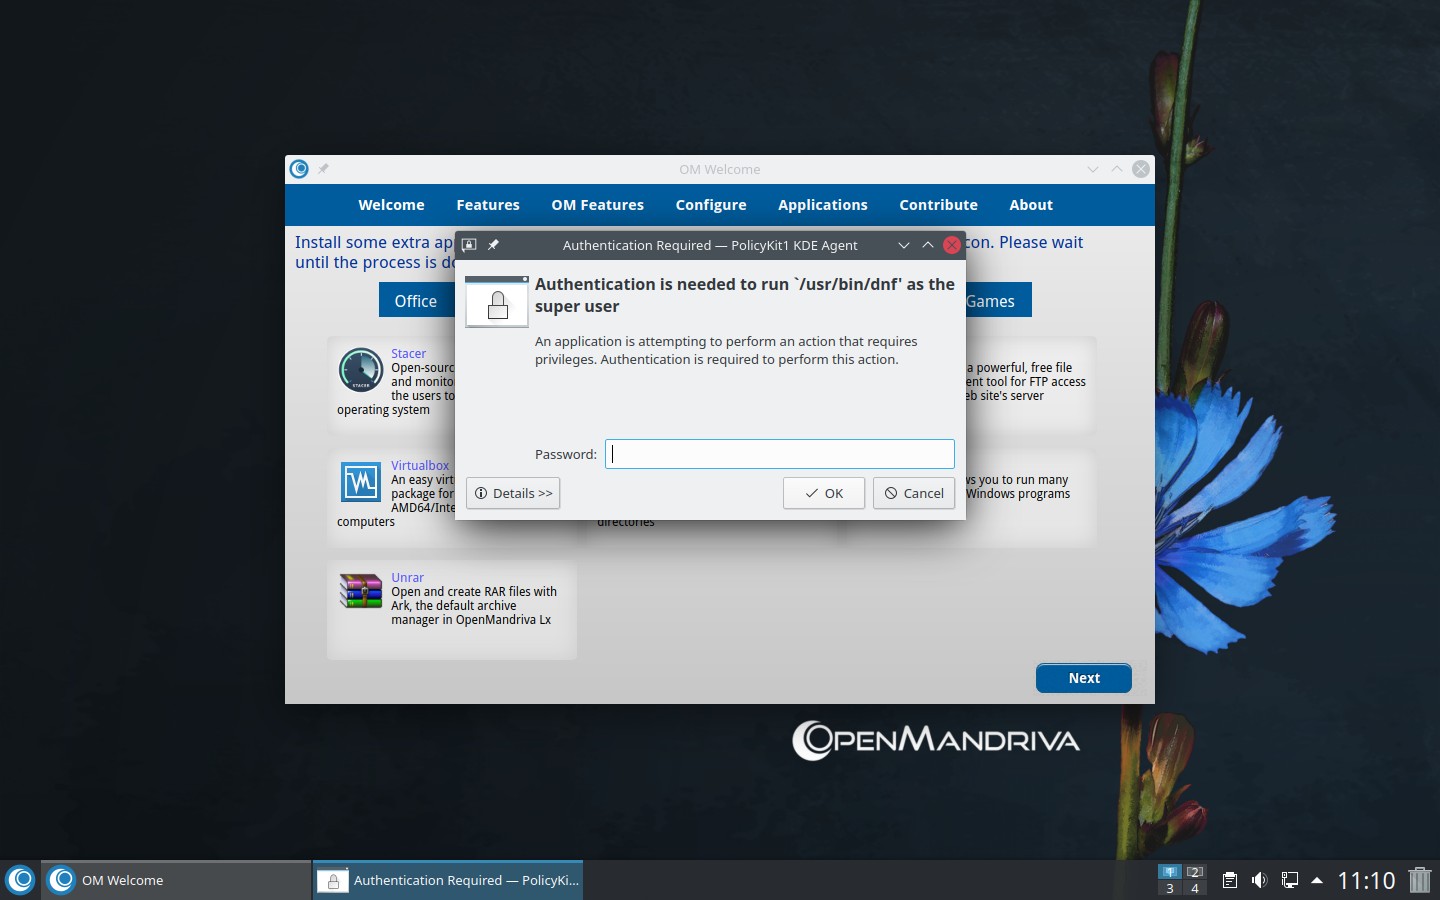Open the Configure tab
1440x900 pixels.
(x=711, y=205)
